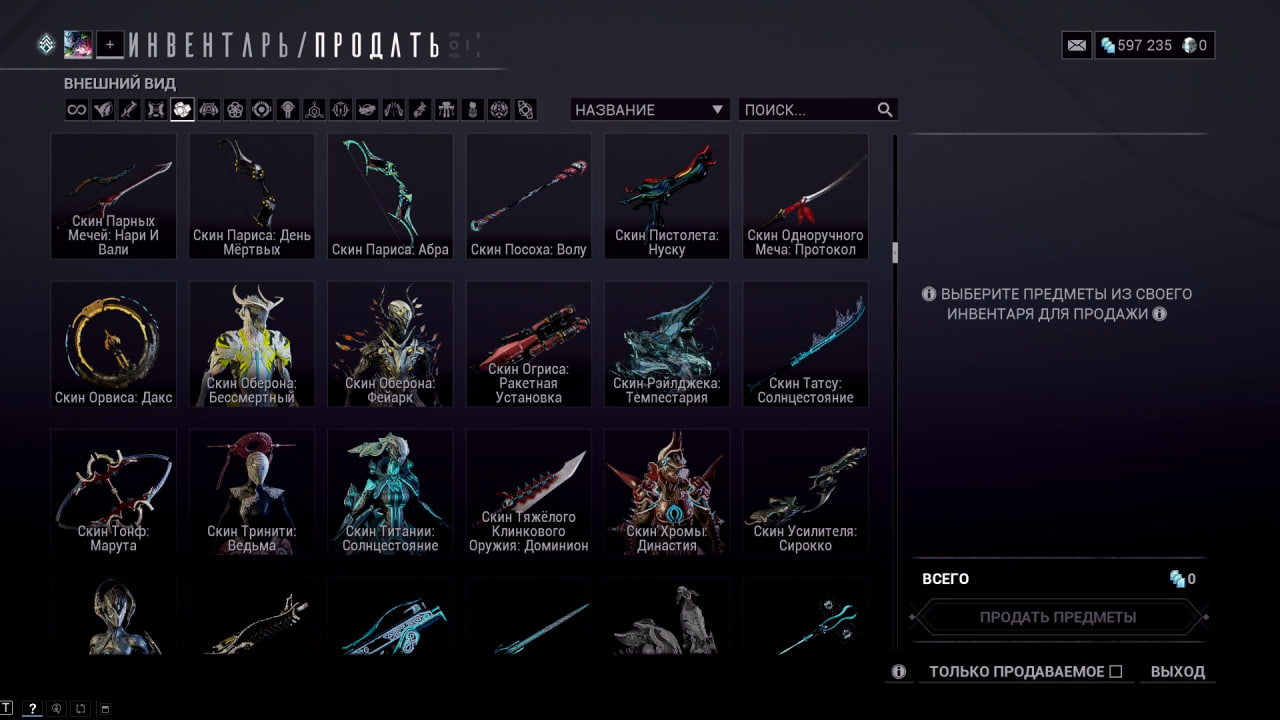This screenshot has height=720, width=1280.
Task: Open the Warframes category filter icon
Action: (x=103, y=110)
